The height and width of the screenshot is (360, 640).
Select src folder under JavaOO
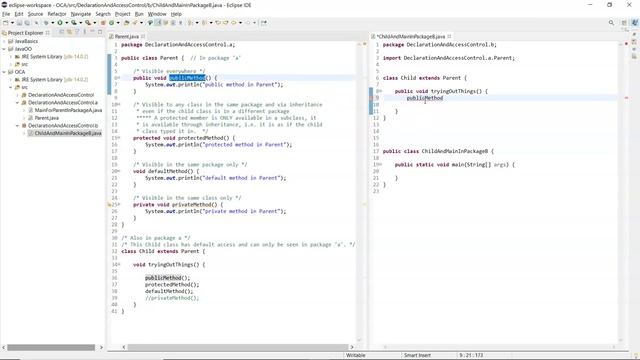(x=24, y=64)
